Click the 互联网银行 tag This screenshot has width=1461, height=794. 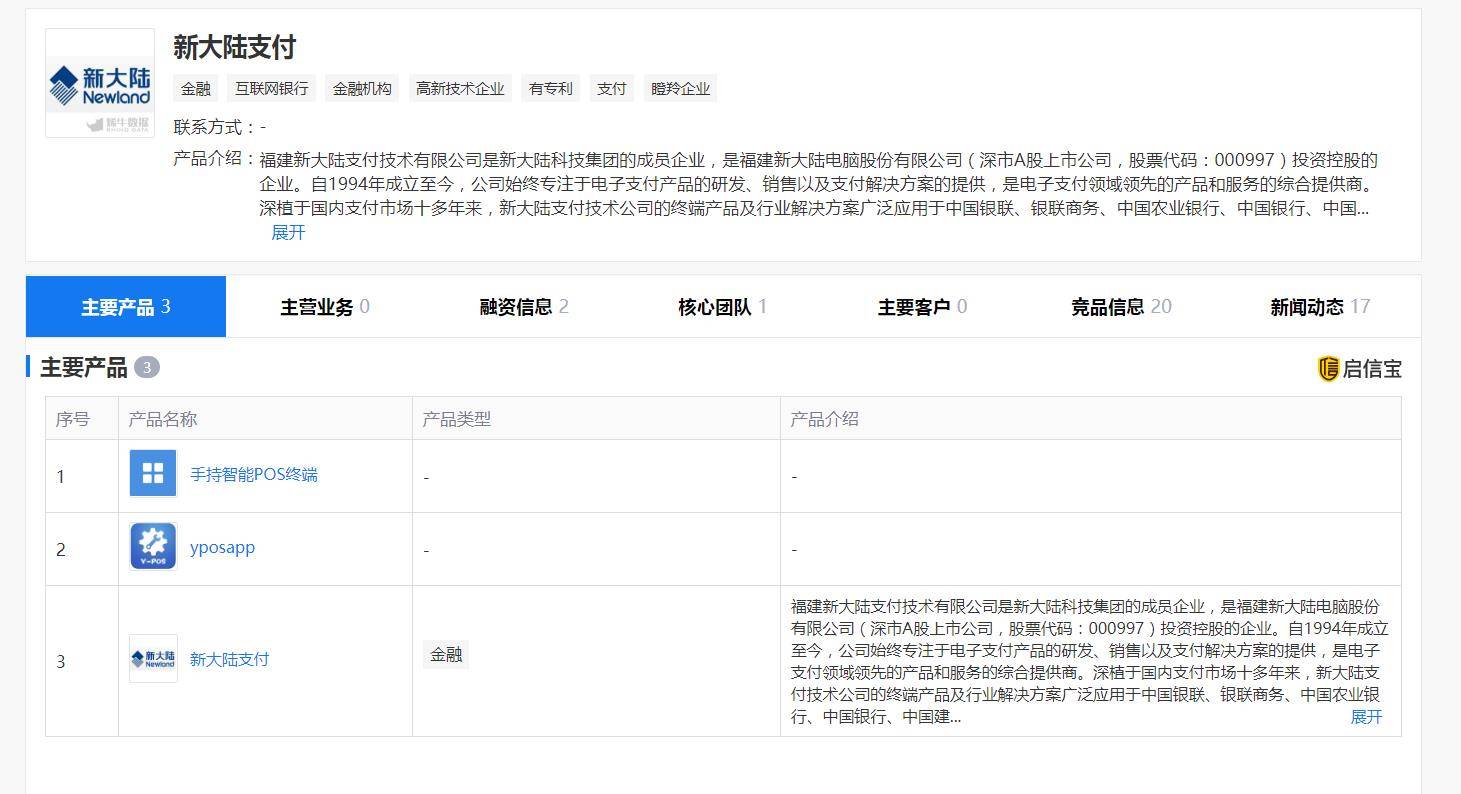(272, 88)
